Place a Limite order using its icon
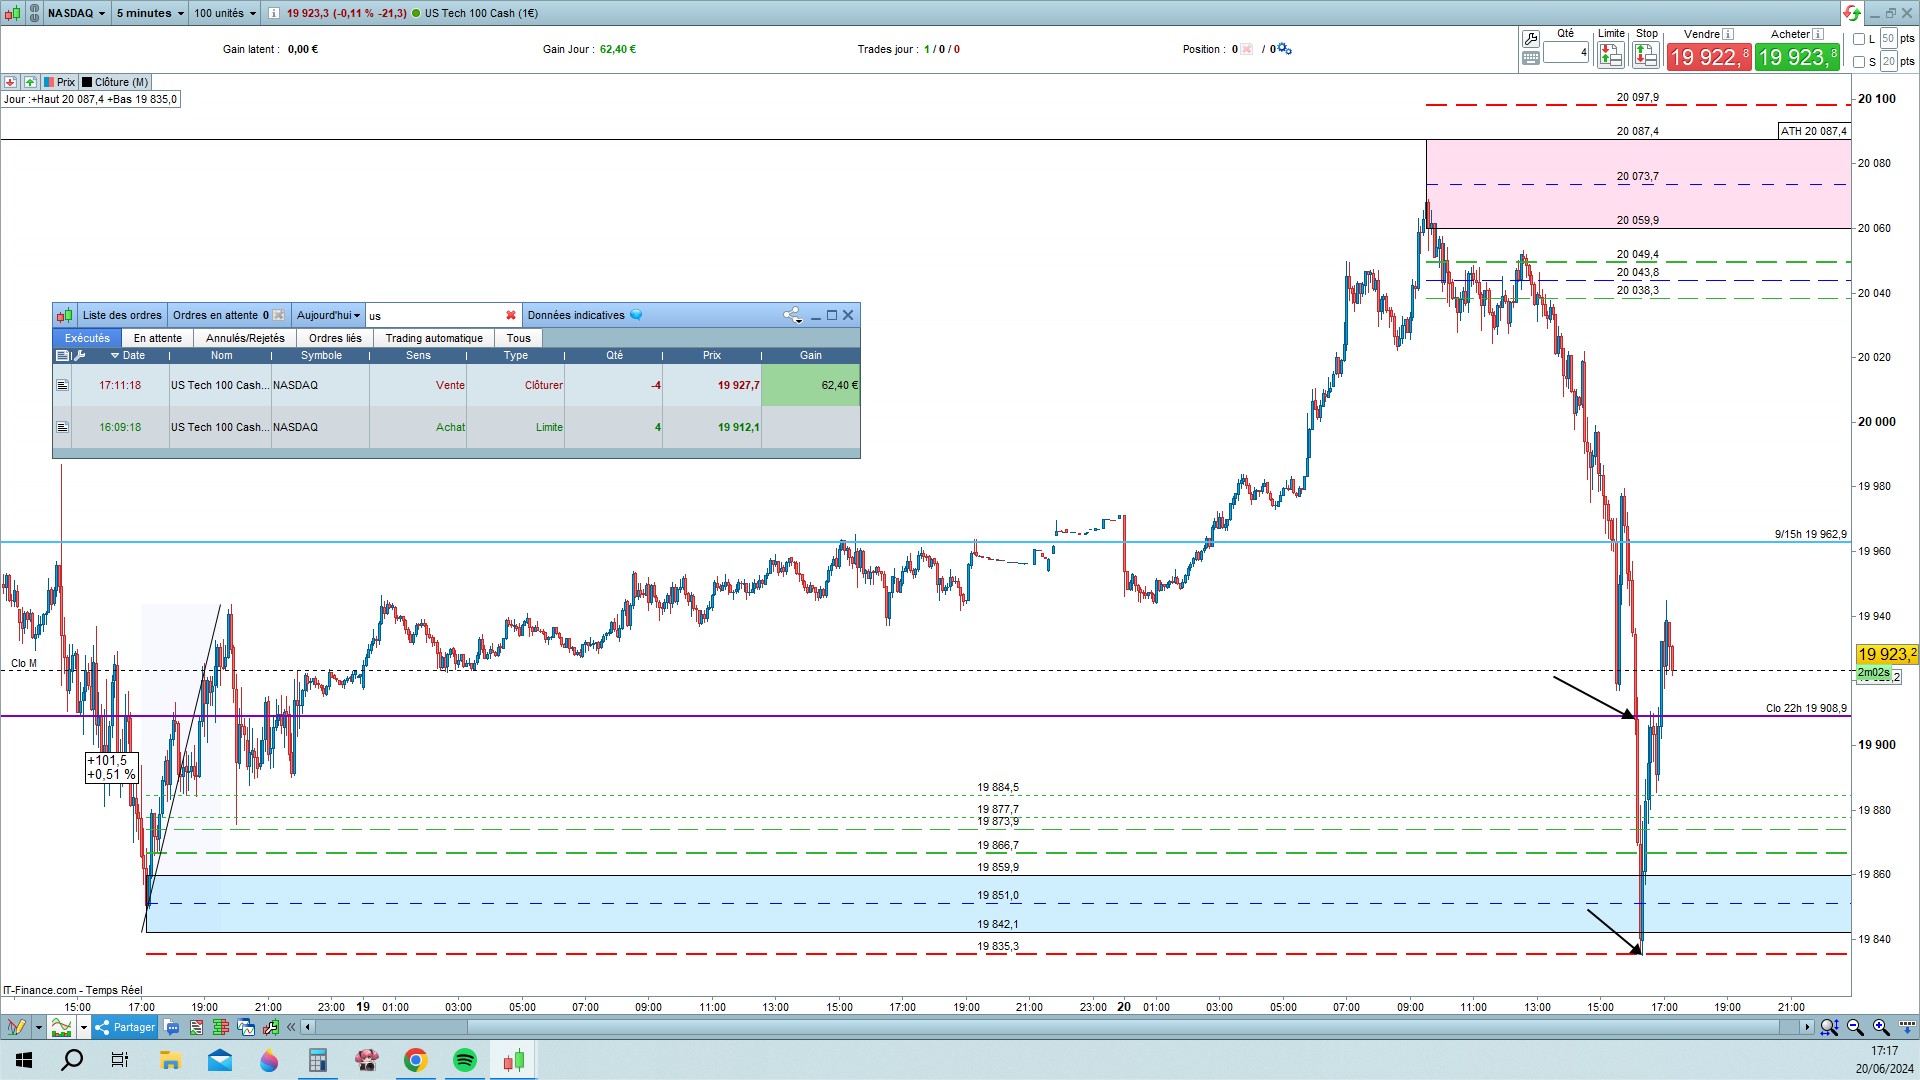 (x=1610, y=56)
